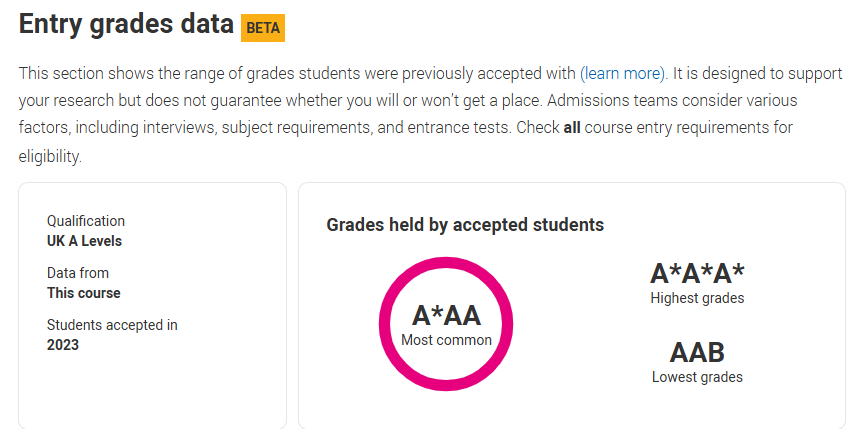Click the word eligibility in the paragraph
This screenshot has height=429, width=853.
pos(50,157)
